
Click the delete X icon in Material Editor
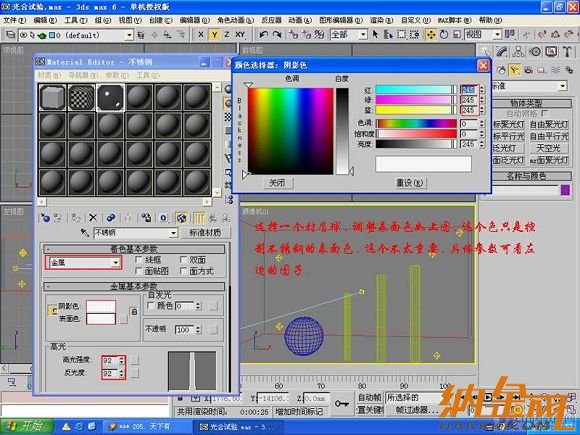[x=93, y=218]
